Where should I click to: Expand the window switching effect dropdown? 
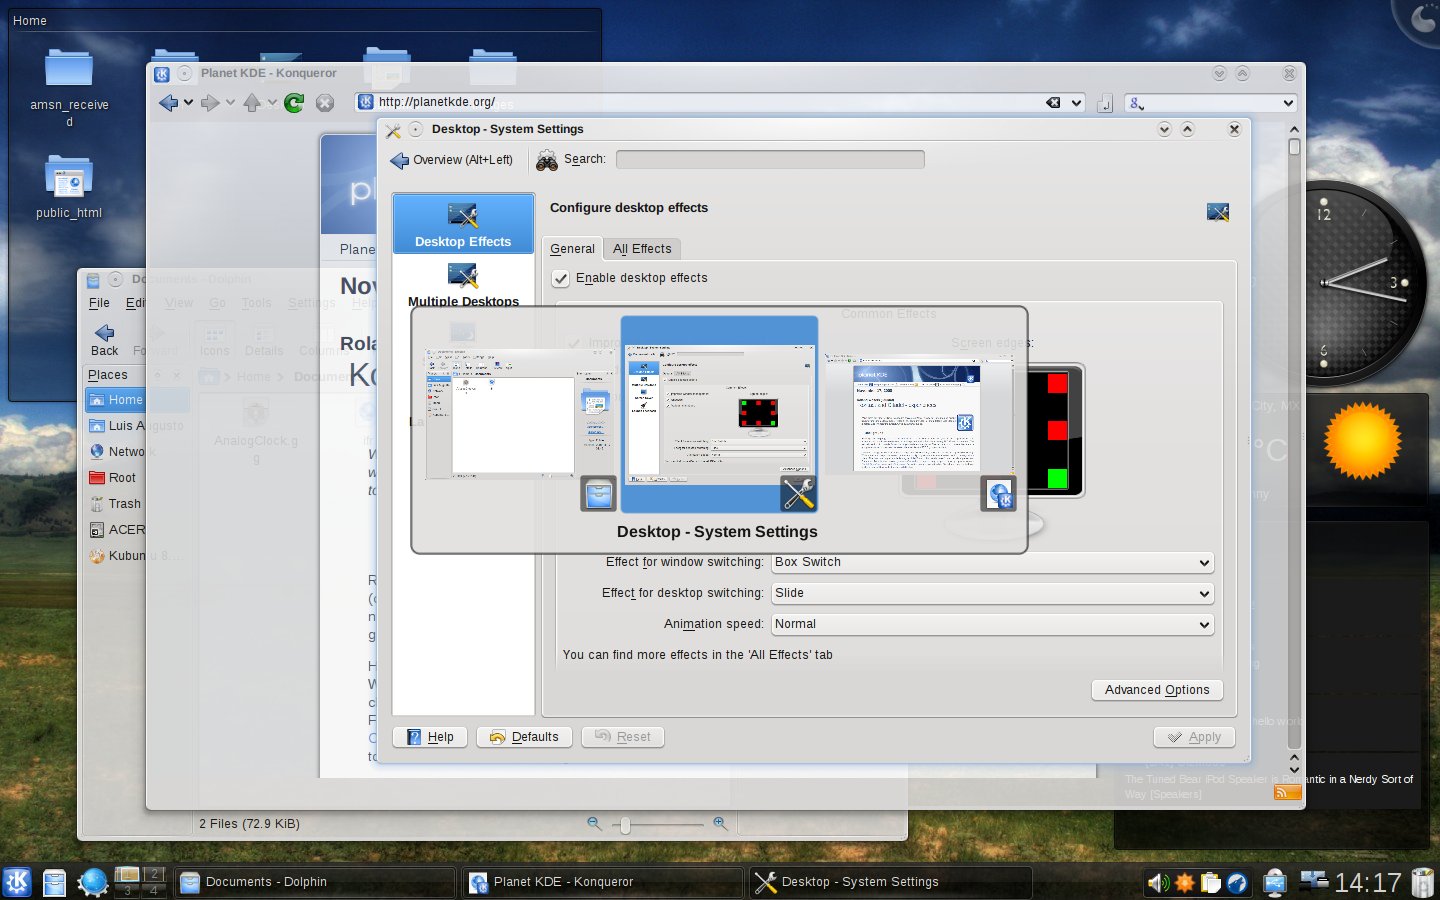[x=993, y=562]
